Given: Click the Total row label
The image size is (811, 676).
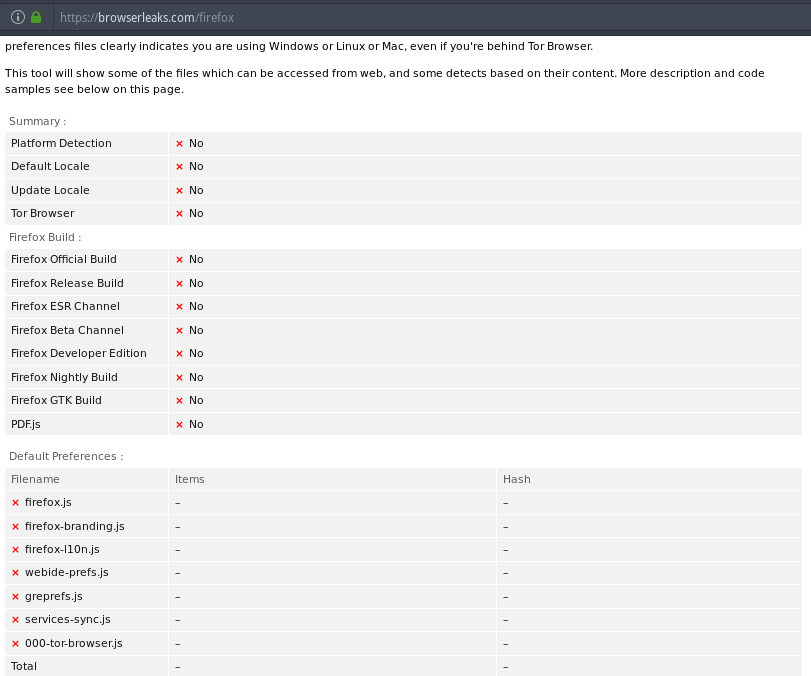Looking at the screenshot, I should pyautogui.click(x=24, y=666).
